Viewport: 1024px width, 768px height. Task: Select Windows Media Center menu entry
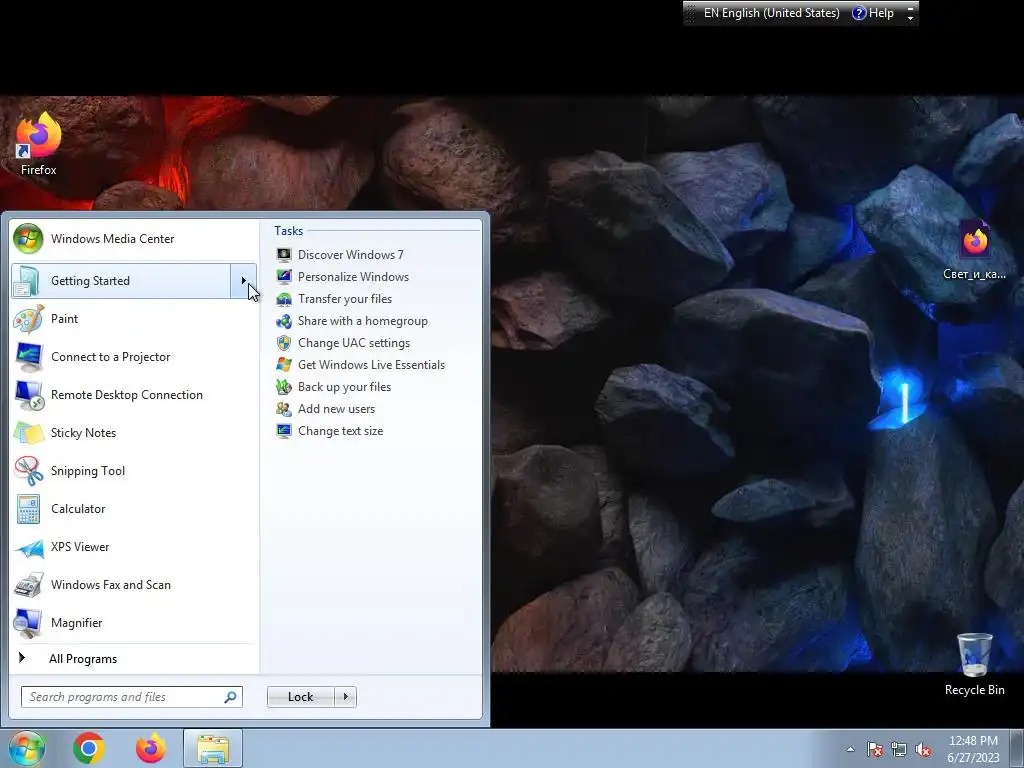112,239
